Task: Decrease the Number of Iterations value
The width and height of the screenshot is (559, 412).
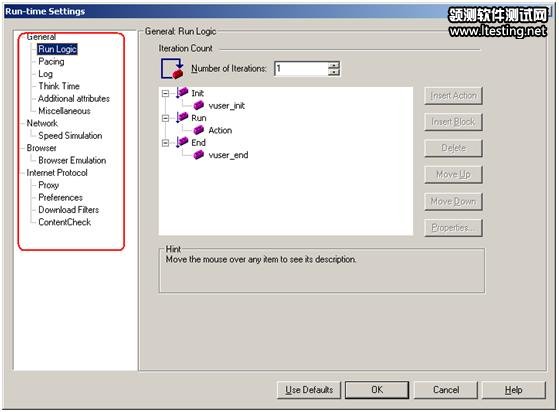Action: coord(334,72)
